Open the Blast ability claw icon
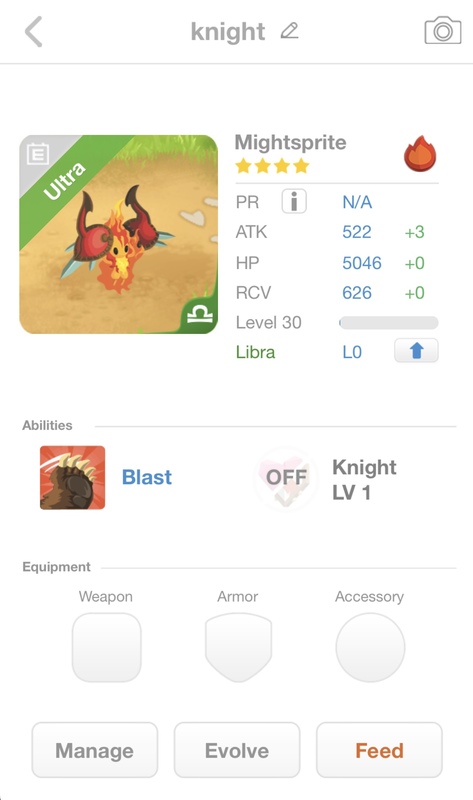The image size is (473, 800). [72, 478]
